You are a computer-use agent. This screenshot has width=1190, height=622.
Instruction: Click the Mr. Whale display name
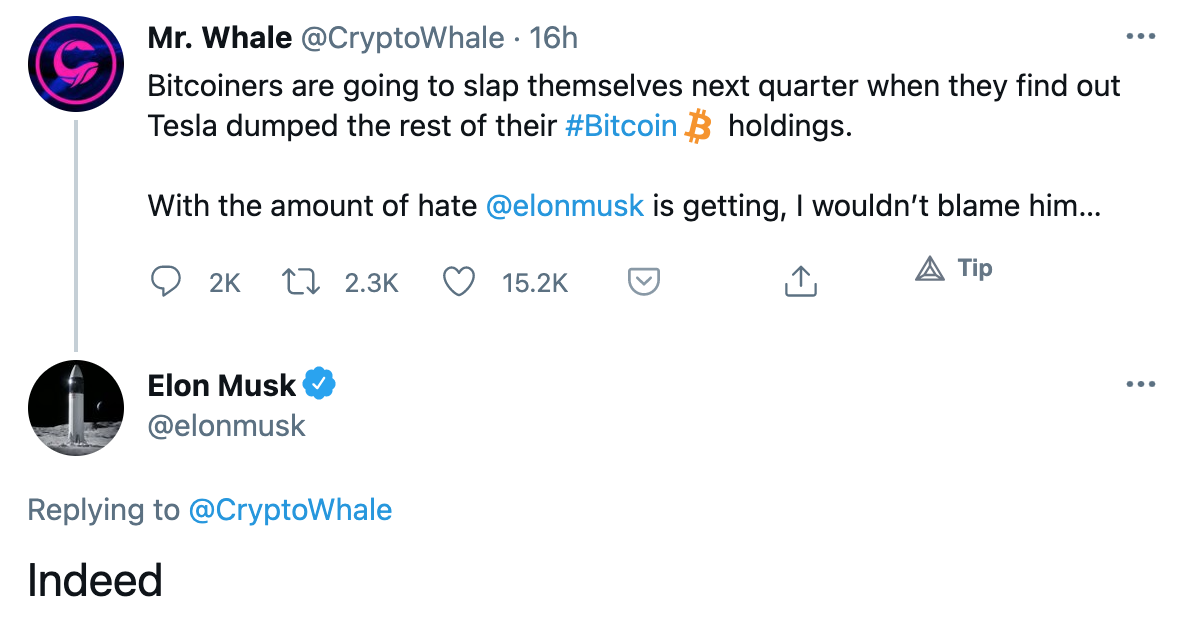tap(220, 38)
